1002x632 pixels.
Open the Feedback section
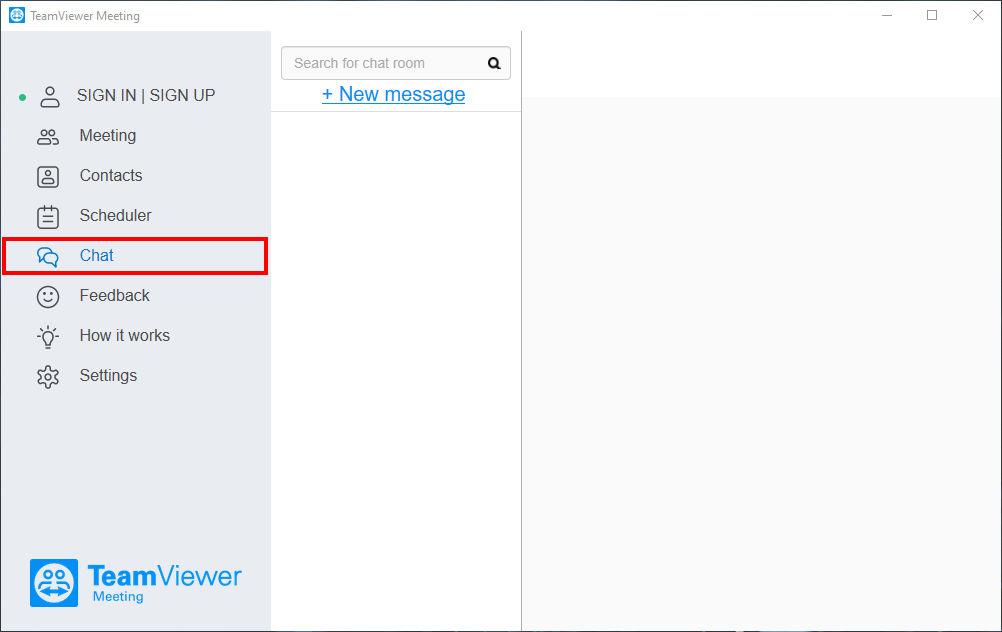(x=114, y=295)
